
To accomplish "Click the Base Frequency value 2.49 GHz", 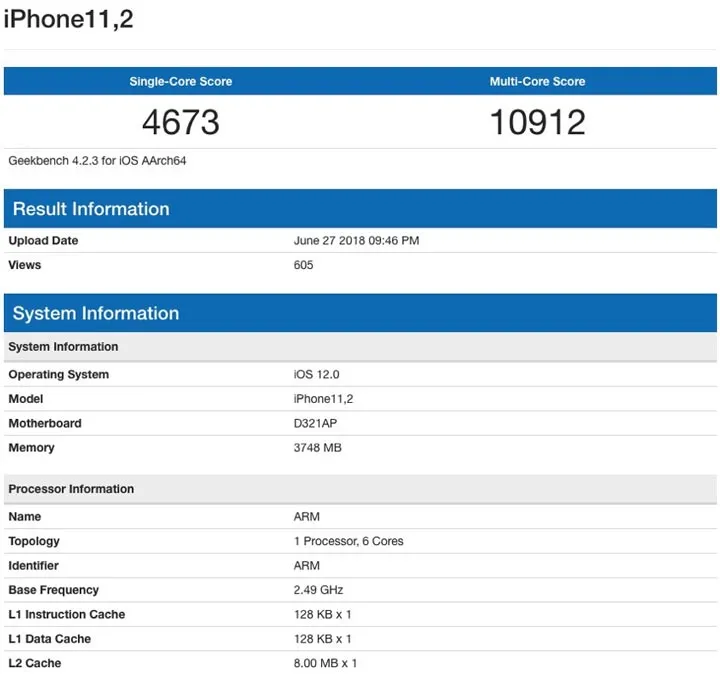I will pyautogui.click(x=319, y=590).
